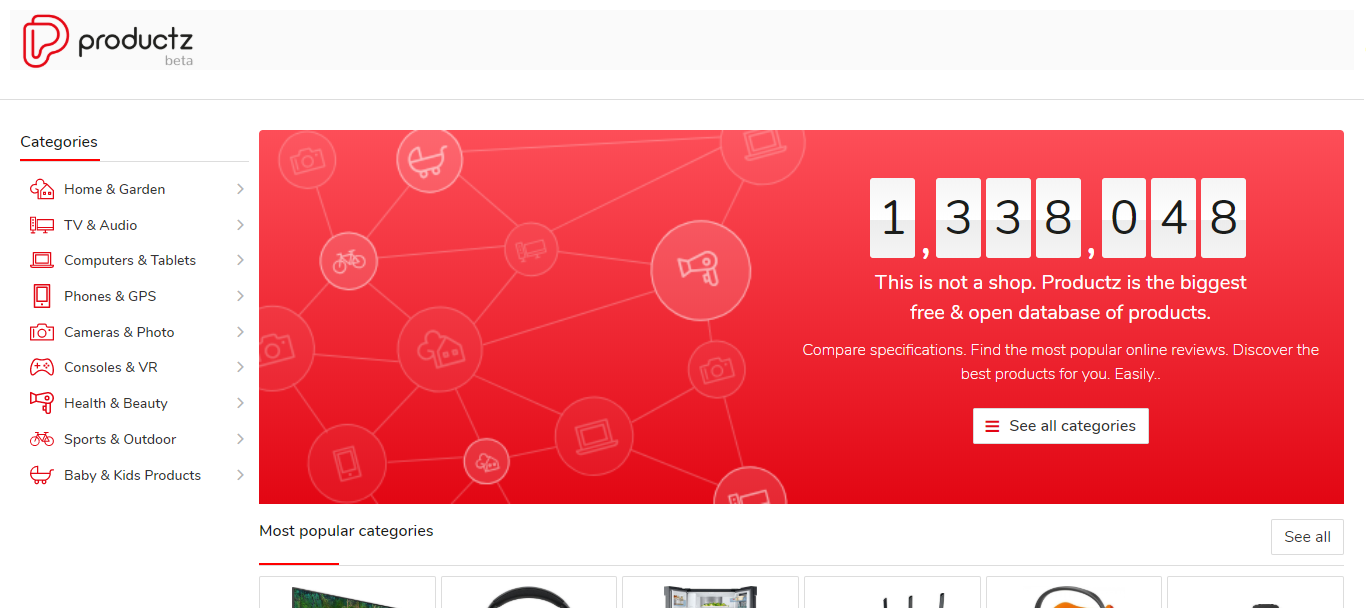Click the productz beta wordmark

tap(135, 45)
